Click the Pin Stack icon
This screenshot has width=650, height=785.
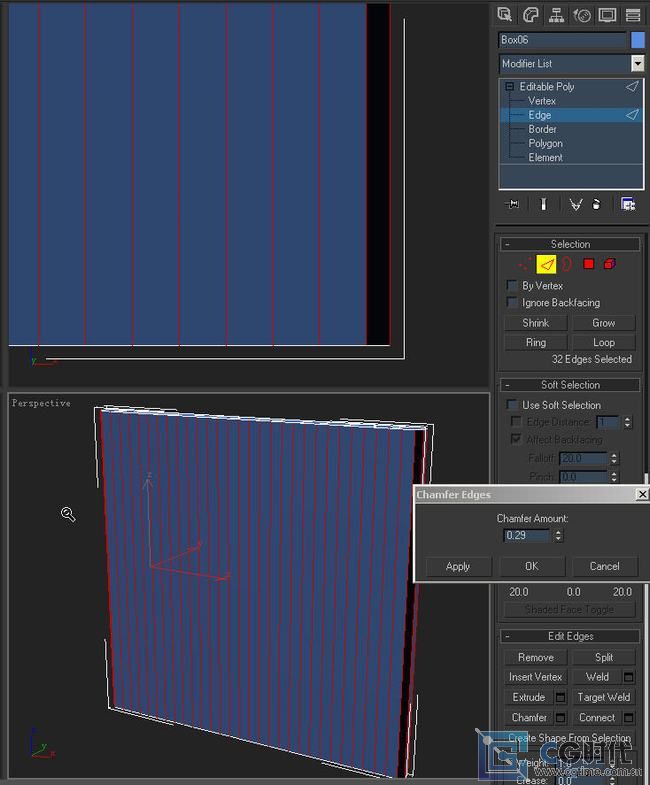pyautogui.click(x=512, y=204)
